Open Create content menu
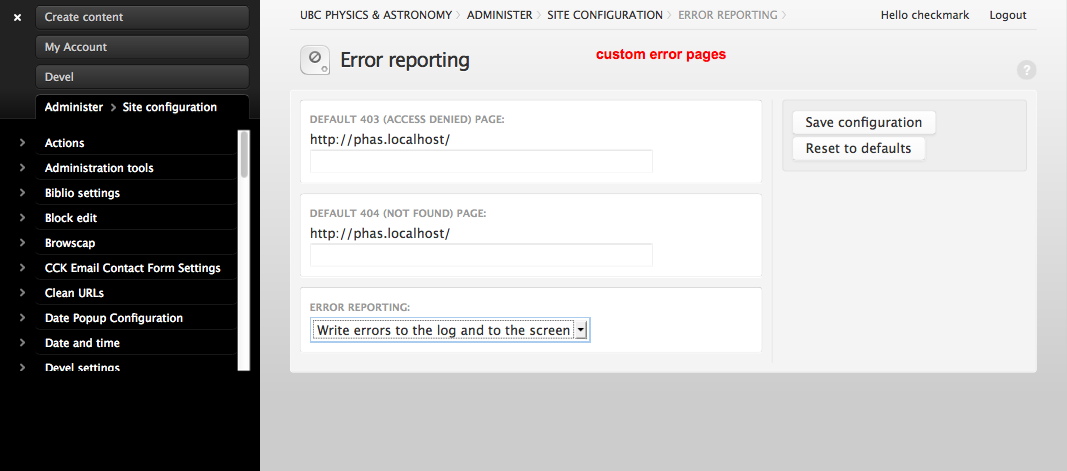 142,17
